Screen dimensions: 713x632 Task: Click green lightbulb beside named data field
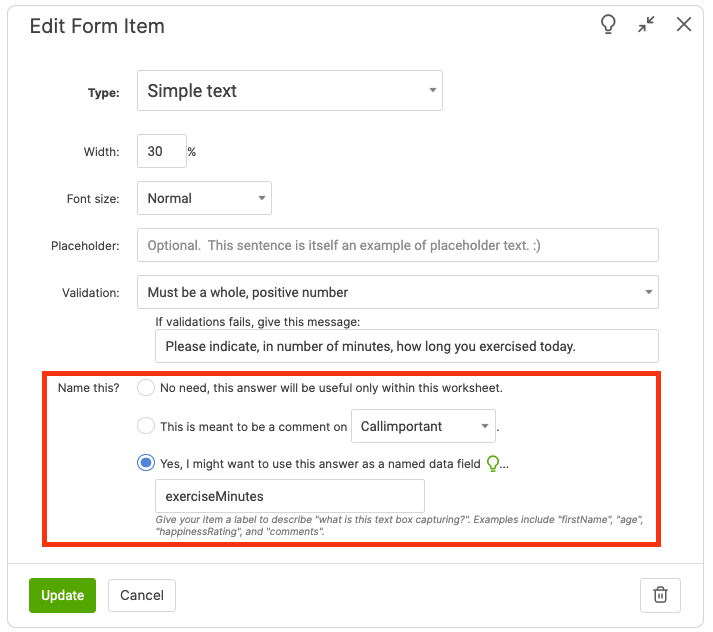click(492, 463)
